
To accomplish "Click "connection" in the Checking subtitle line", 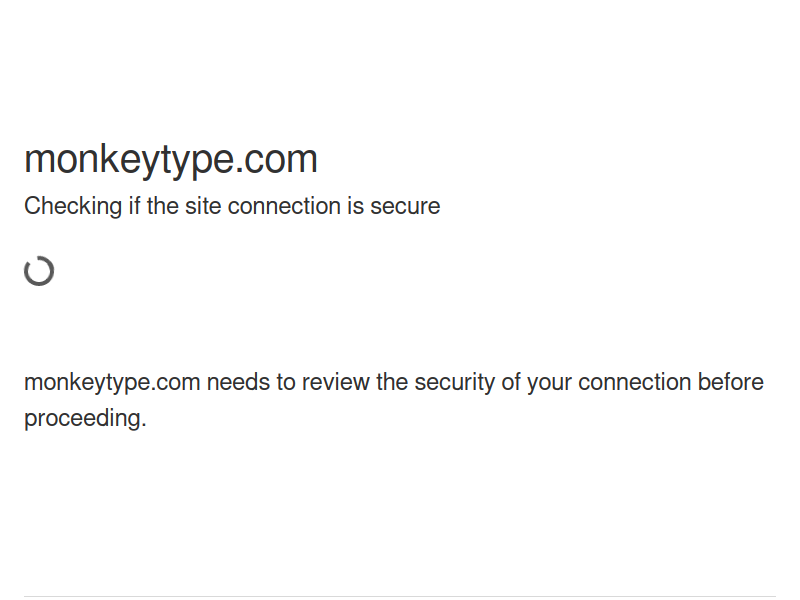I will tap(284, 207).
